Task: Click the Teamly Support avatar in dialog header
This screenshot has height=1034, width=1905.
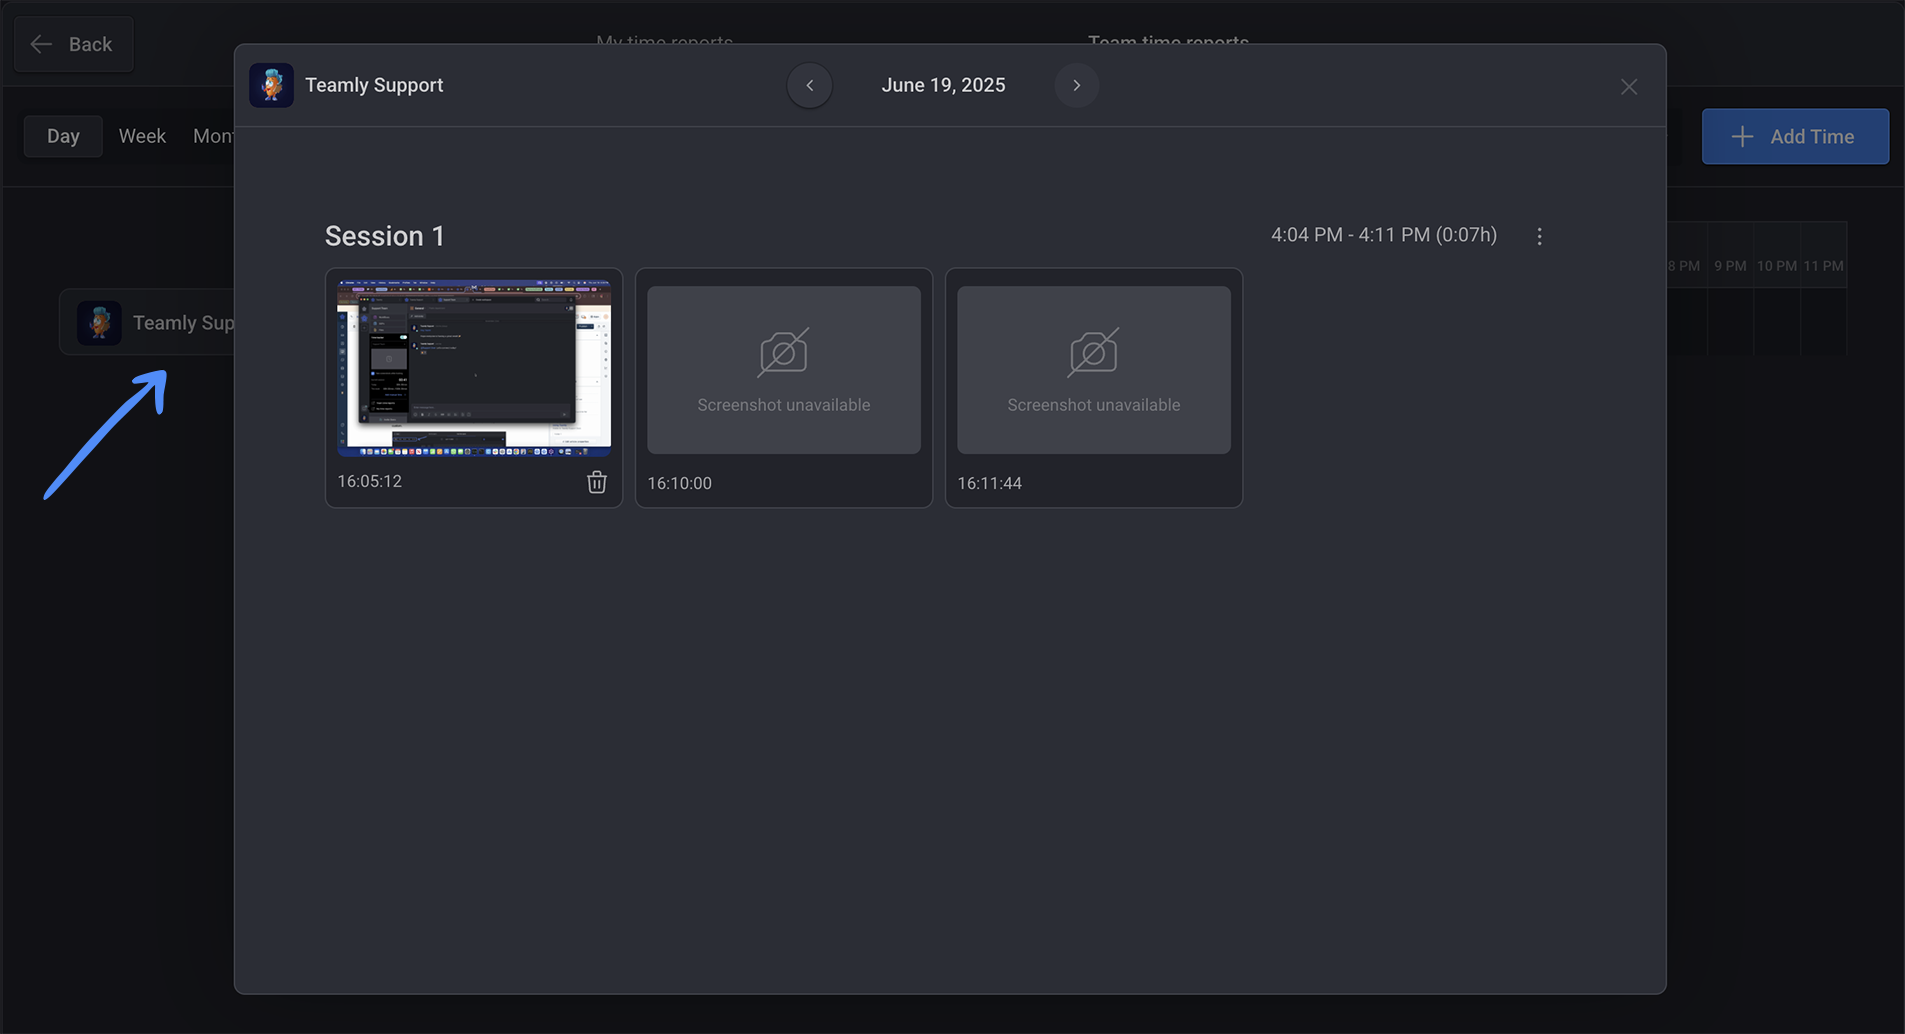Action: pos(271,85)
